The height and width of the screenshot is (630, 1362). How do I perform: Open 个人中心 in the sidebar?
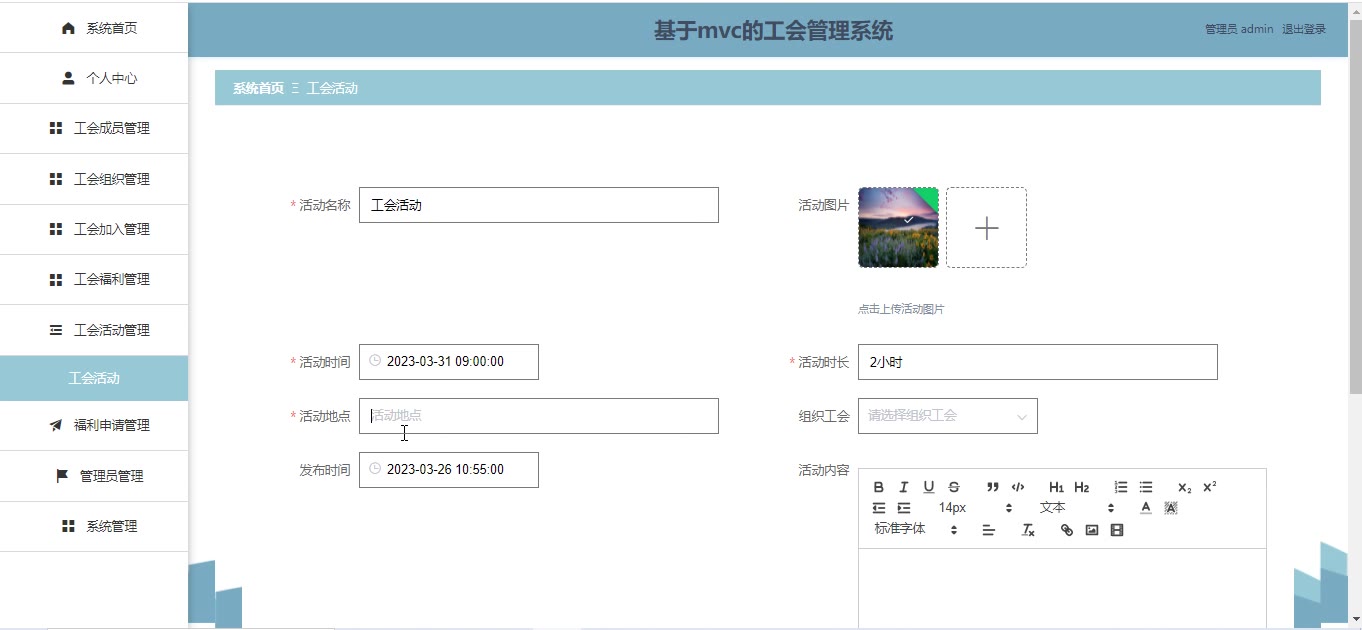click(94, 78)
